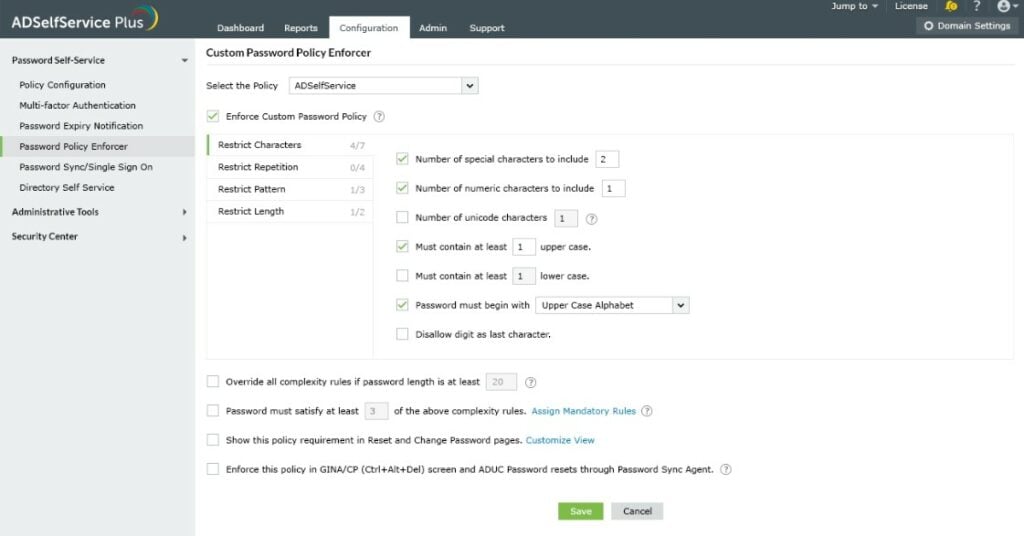Expand Security Center section
Viewport: 1024px width, 536px height.
click(x=184, y=237)
